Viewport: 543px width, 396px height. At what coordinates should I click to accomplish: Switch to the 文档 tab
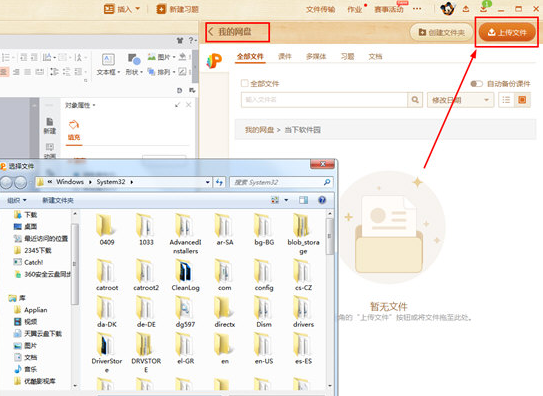click(375, 56)
